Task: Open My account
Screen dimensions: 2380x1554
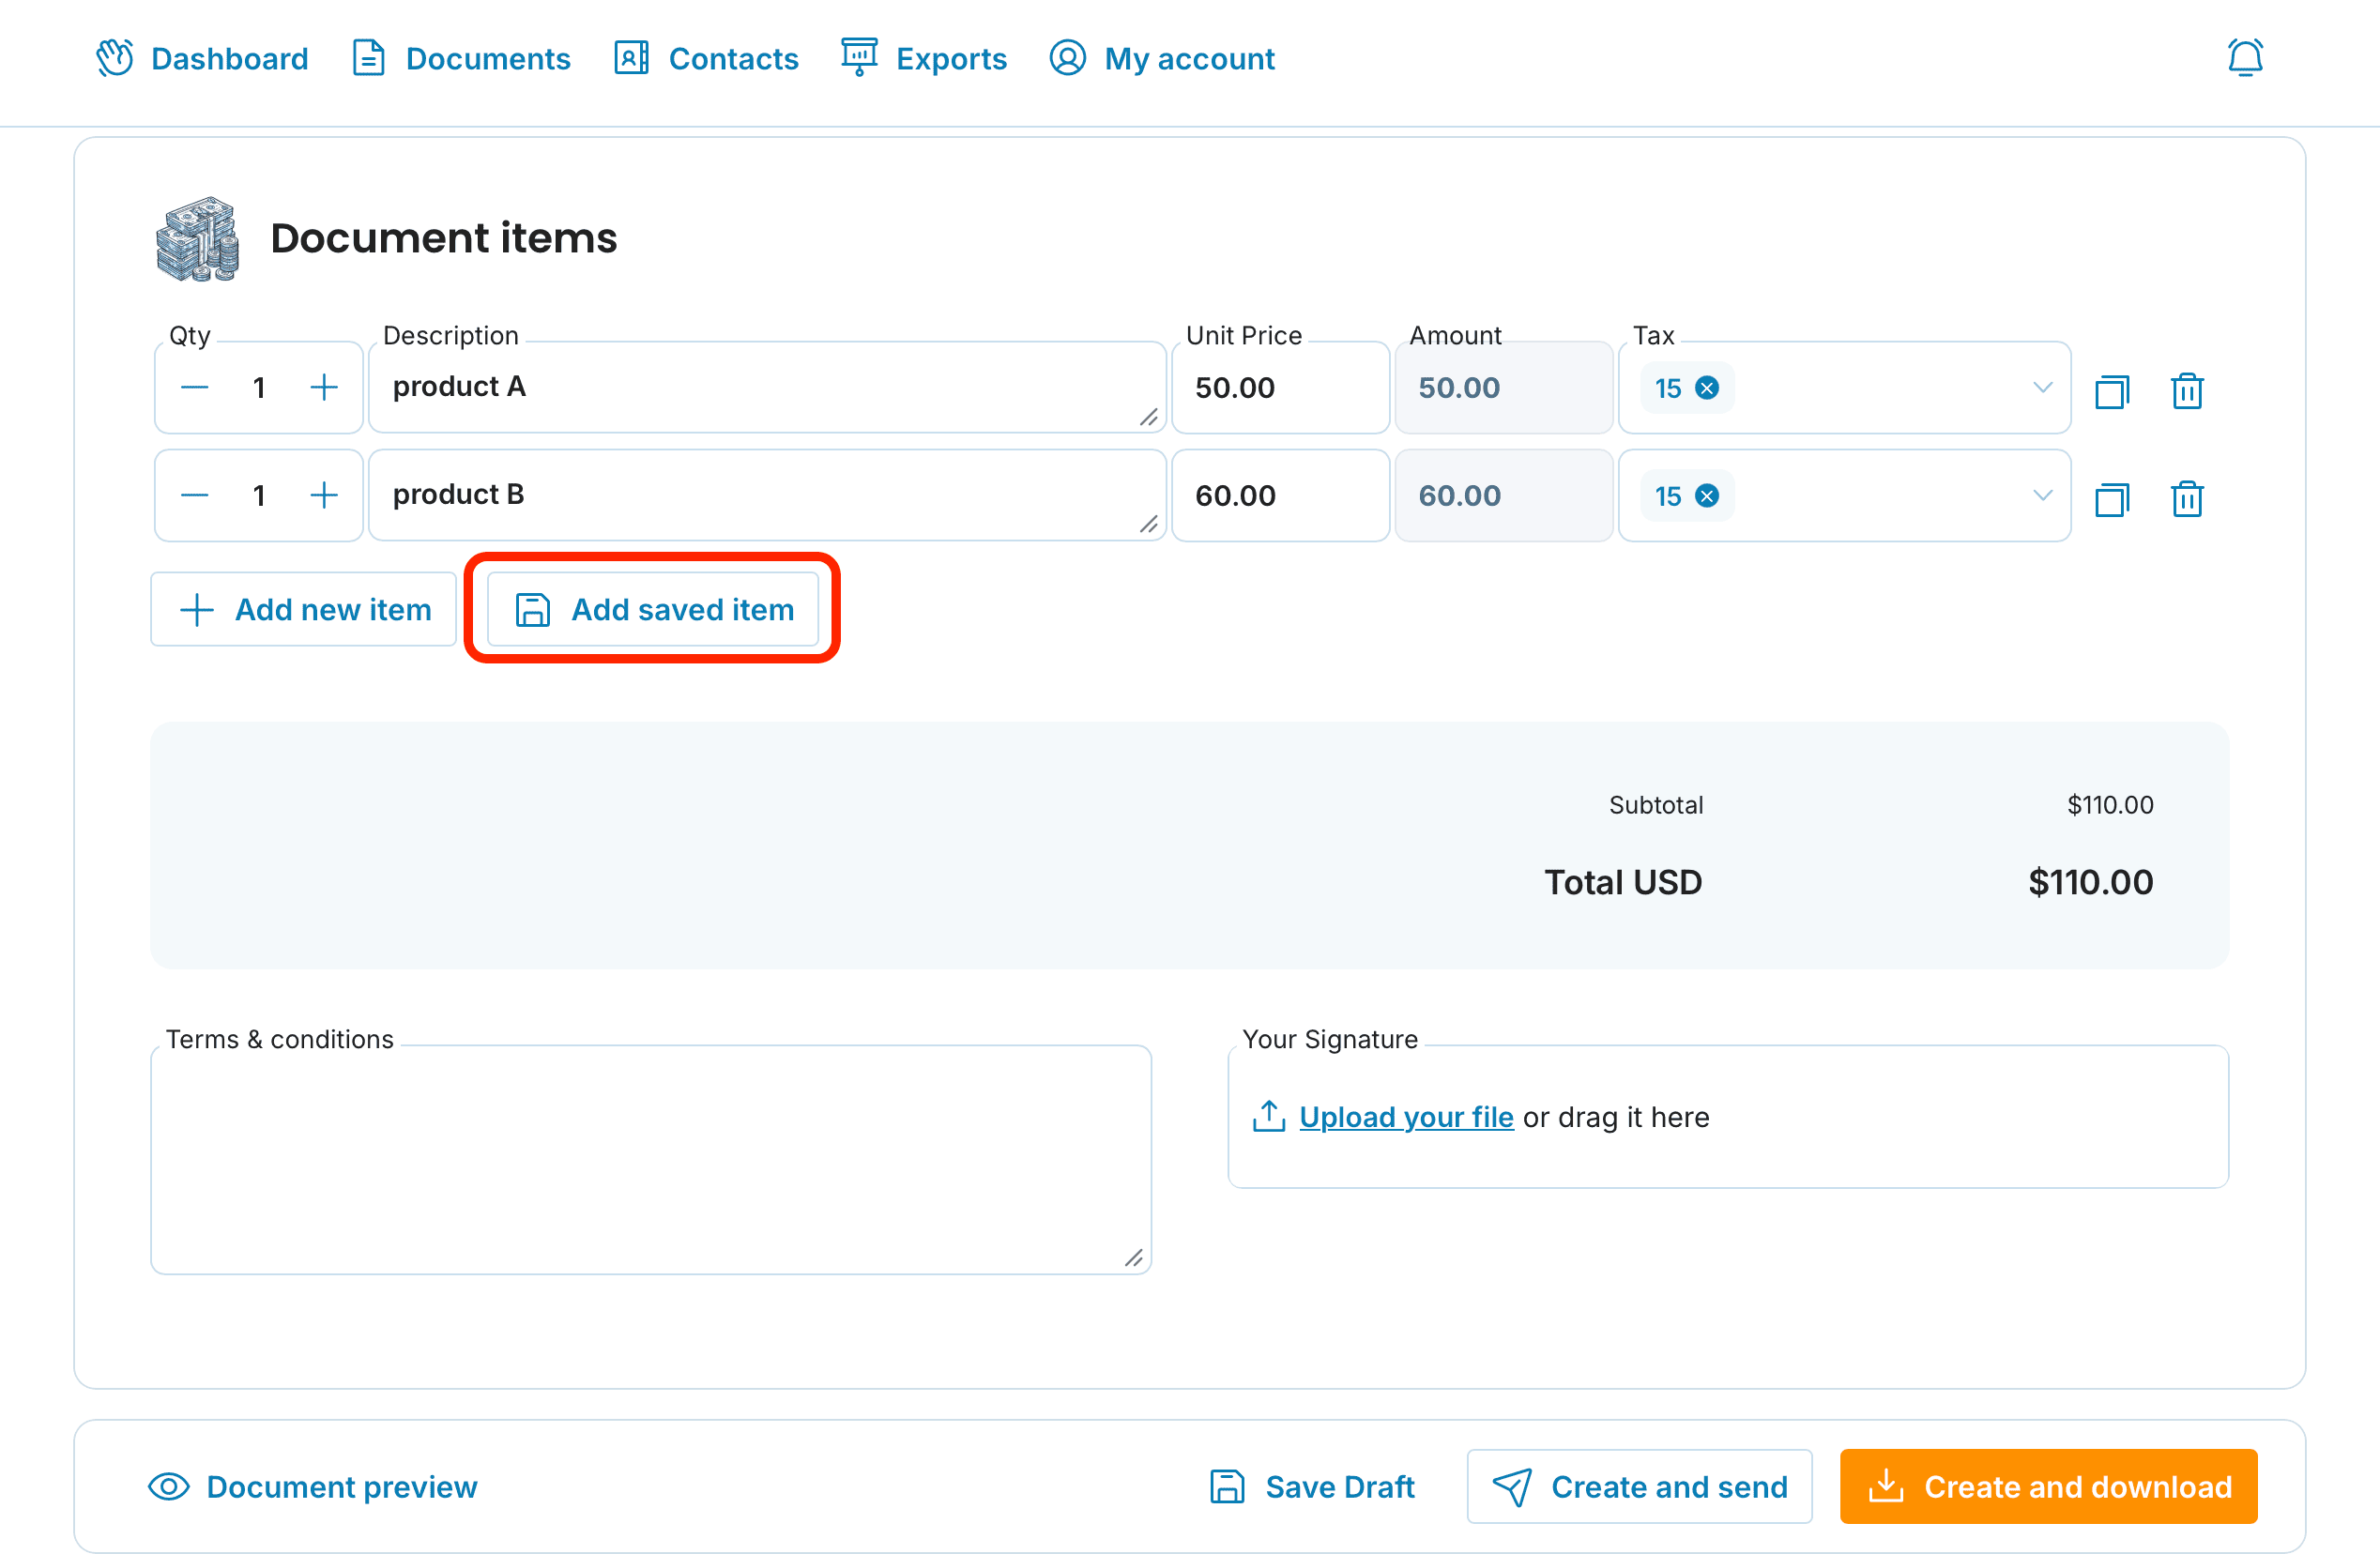Action: pos(1162,58)
